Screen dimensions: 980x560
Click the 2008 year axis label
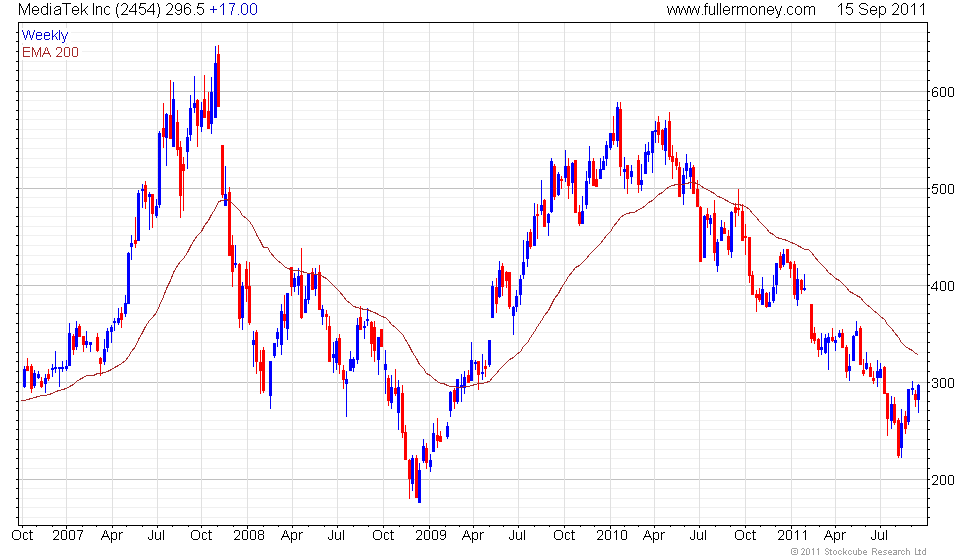[249, 536]
